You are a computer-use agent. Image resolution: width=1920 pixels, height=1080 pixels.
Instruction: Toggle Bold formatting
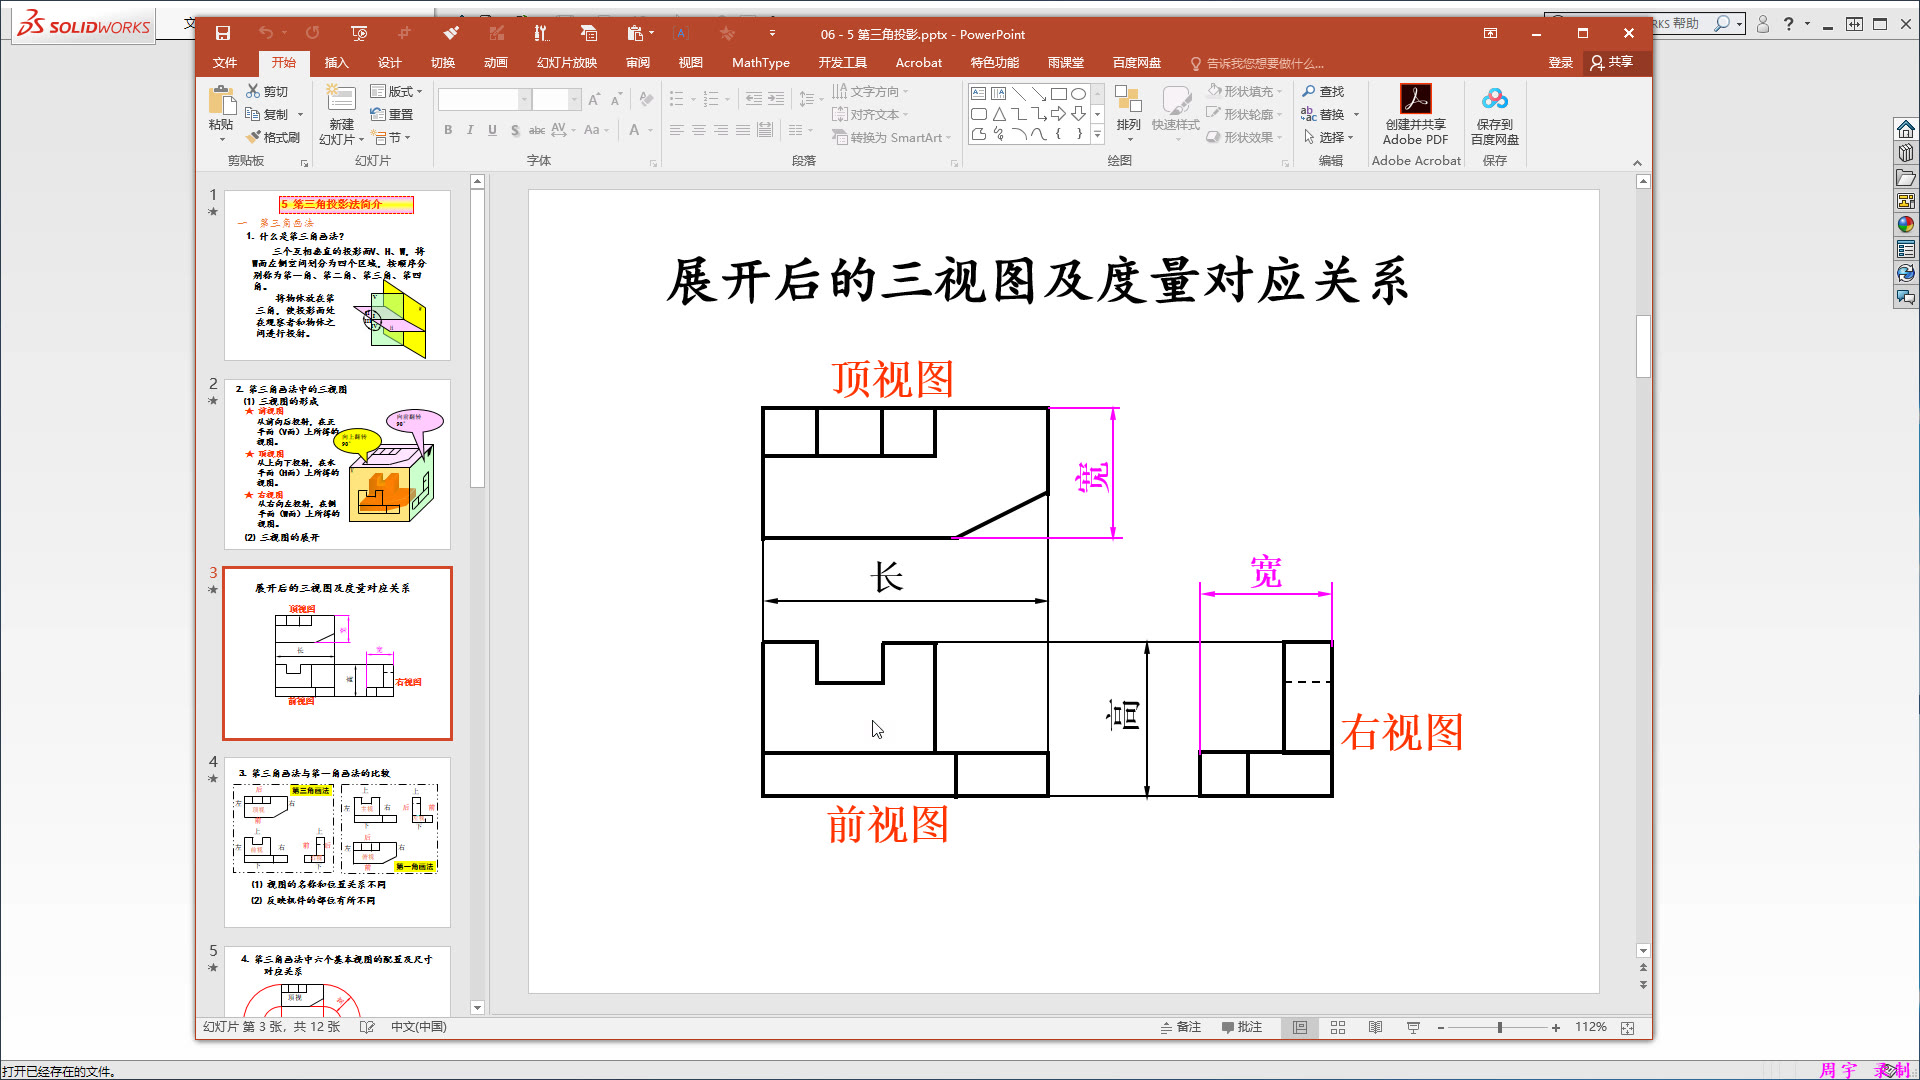448,130
